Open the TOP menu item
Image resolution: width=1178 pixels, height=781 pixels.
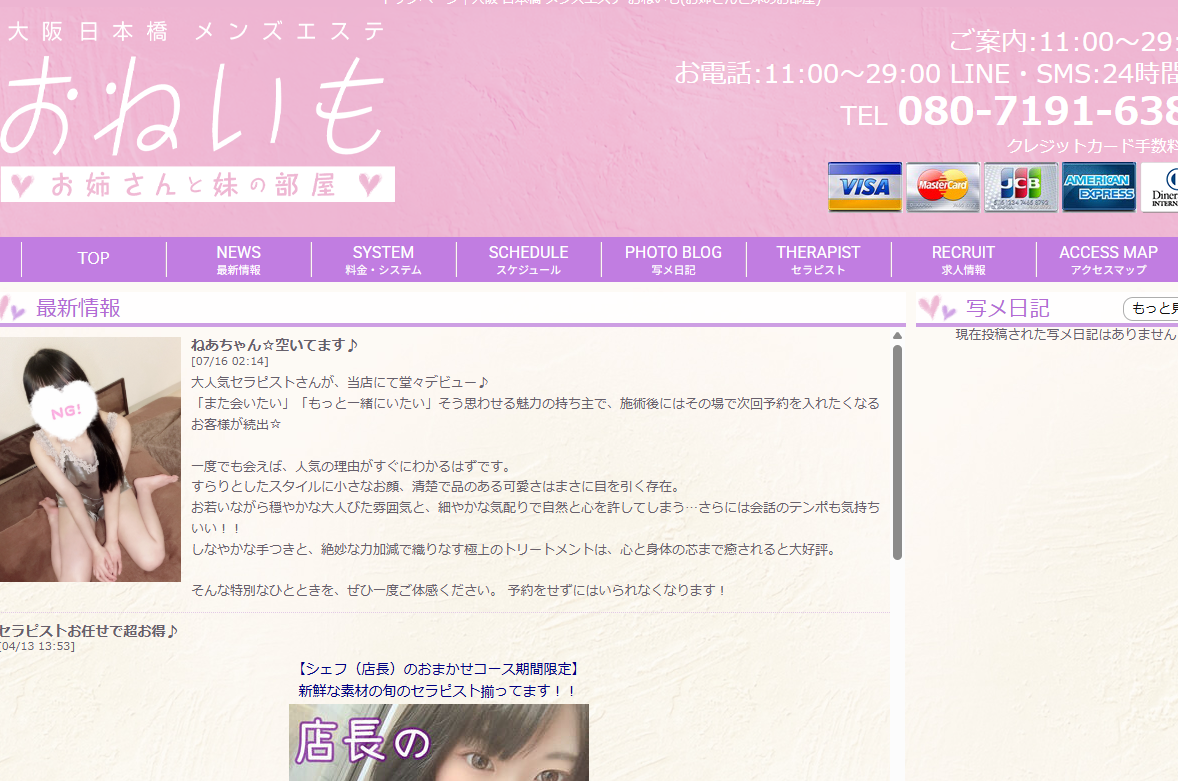click(x=93, y=259)
